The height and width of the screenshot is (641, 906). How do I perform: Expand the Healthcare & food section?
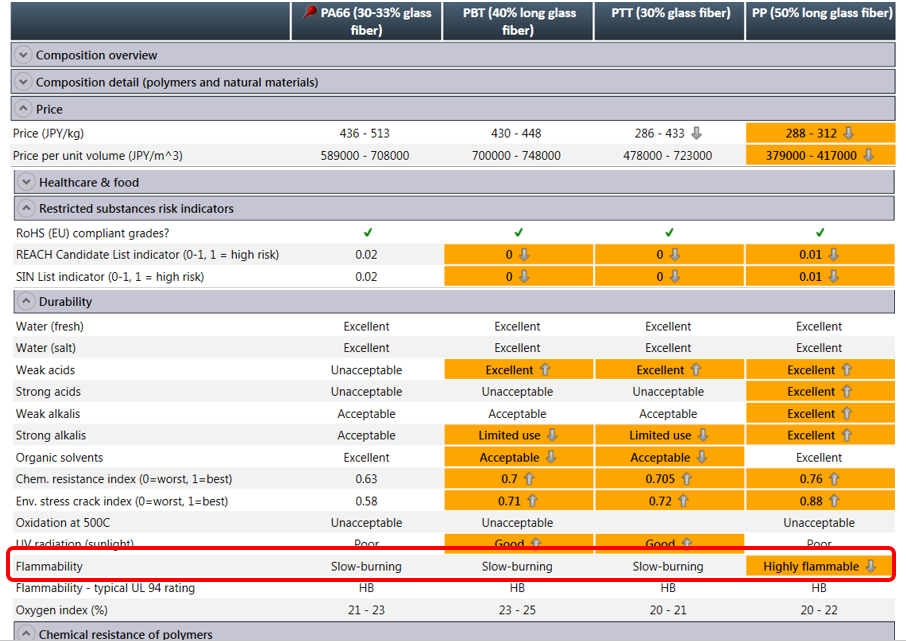[26, 182]
